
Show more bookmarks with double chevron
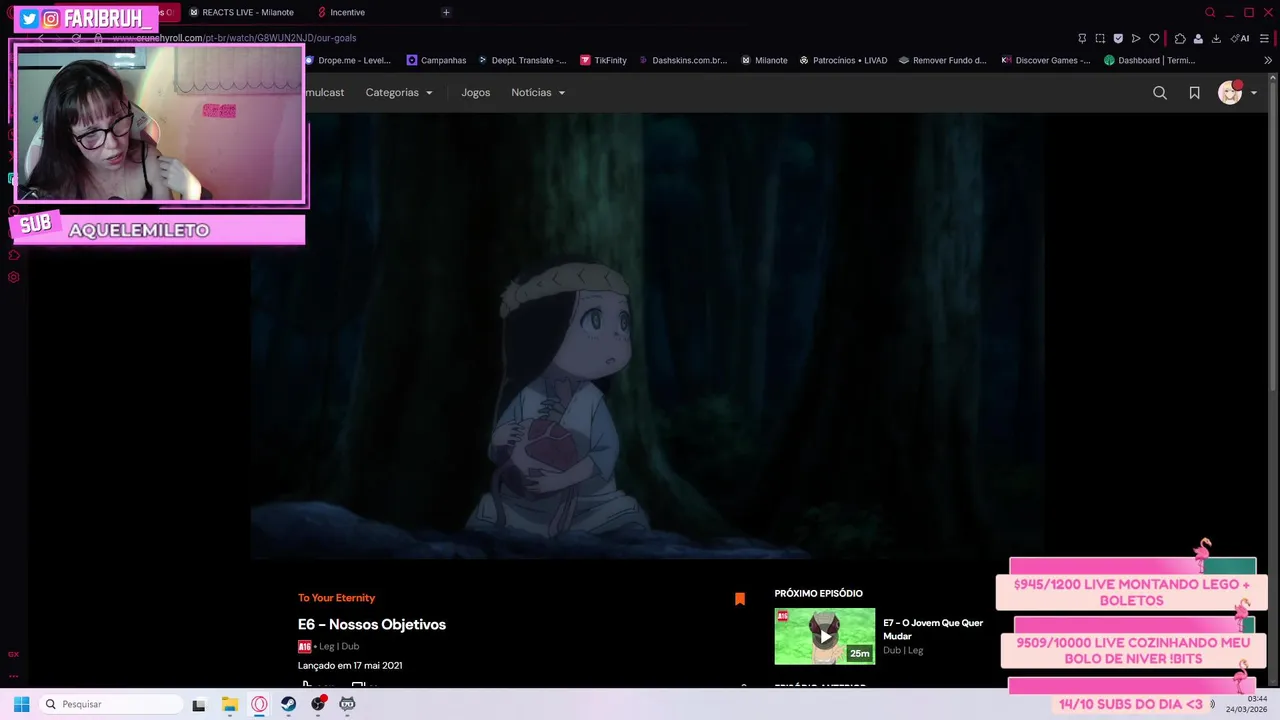pos(1268,60)
